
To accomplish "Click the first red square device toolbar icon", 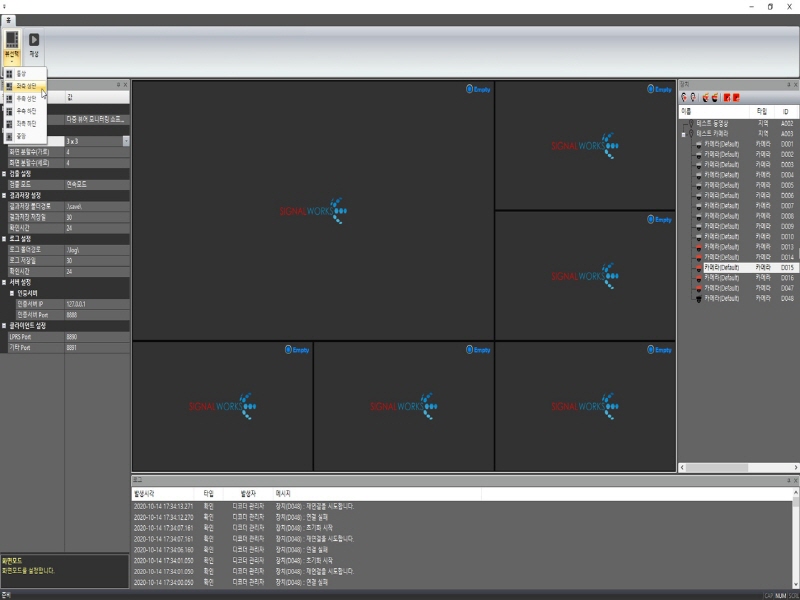I will 727,97.
